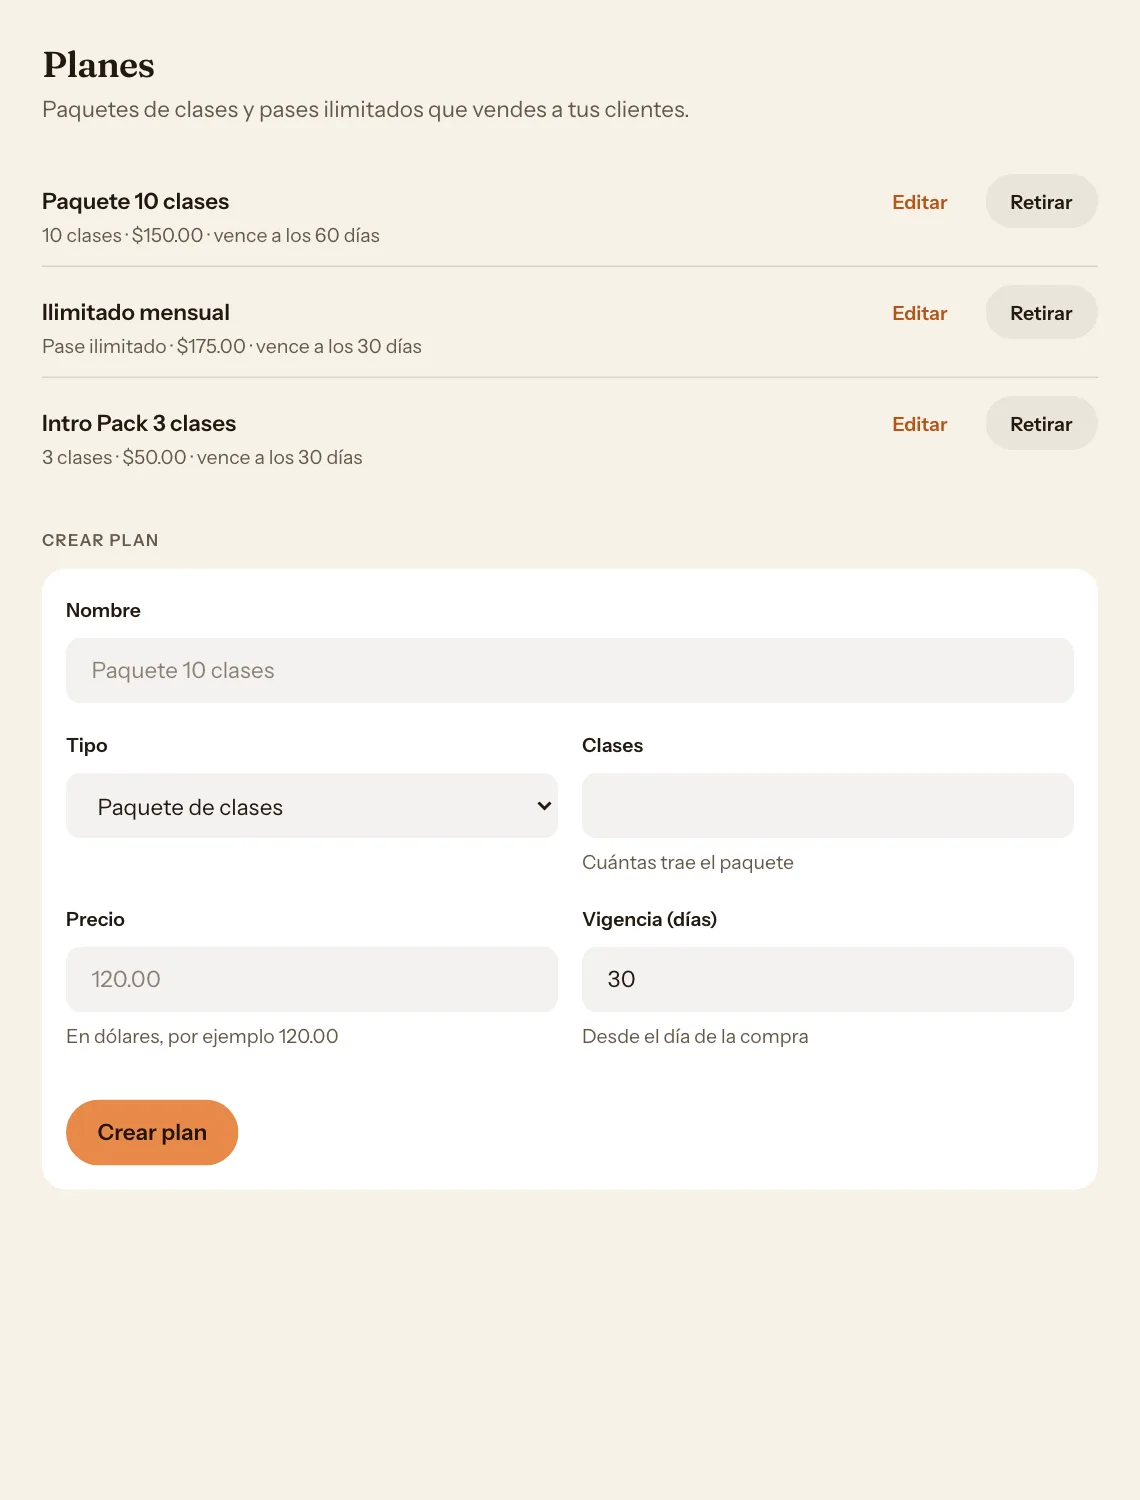Click the Precio field label
The width and height of the screenshot is (1140, 1500).
95,919
